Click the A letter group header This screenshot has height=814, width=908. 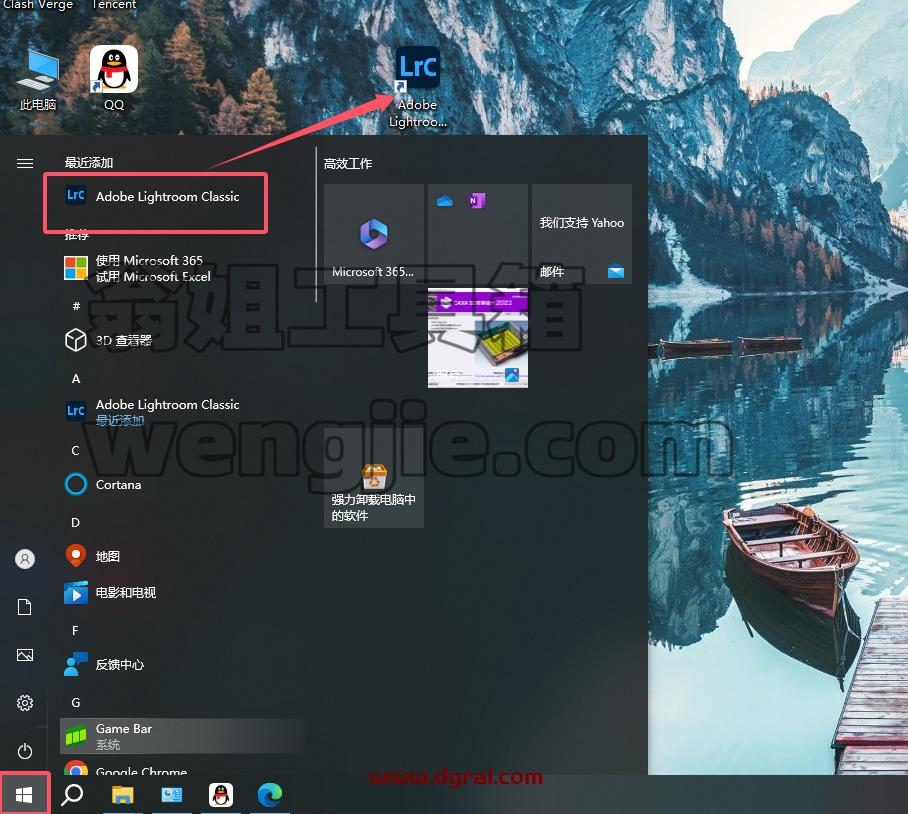pos(76,379)
